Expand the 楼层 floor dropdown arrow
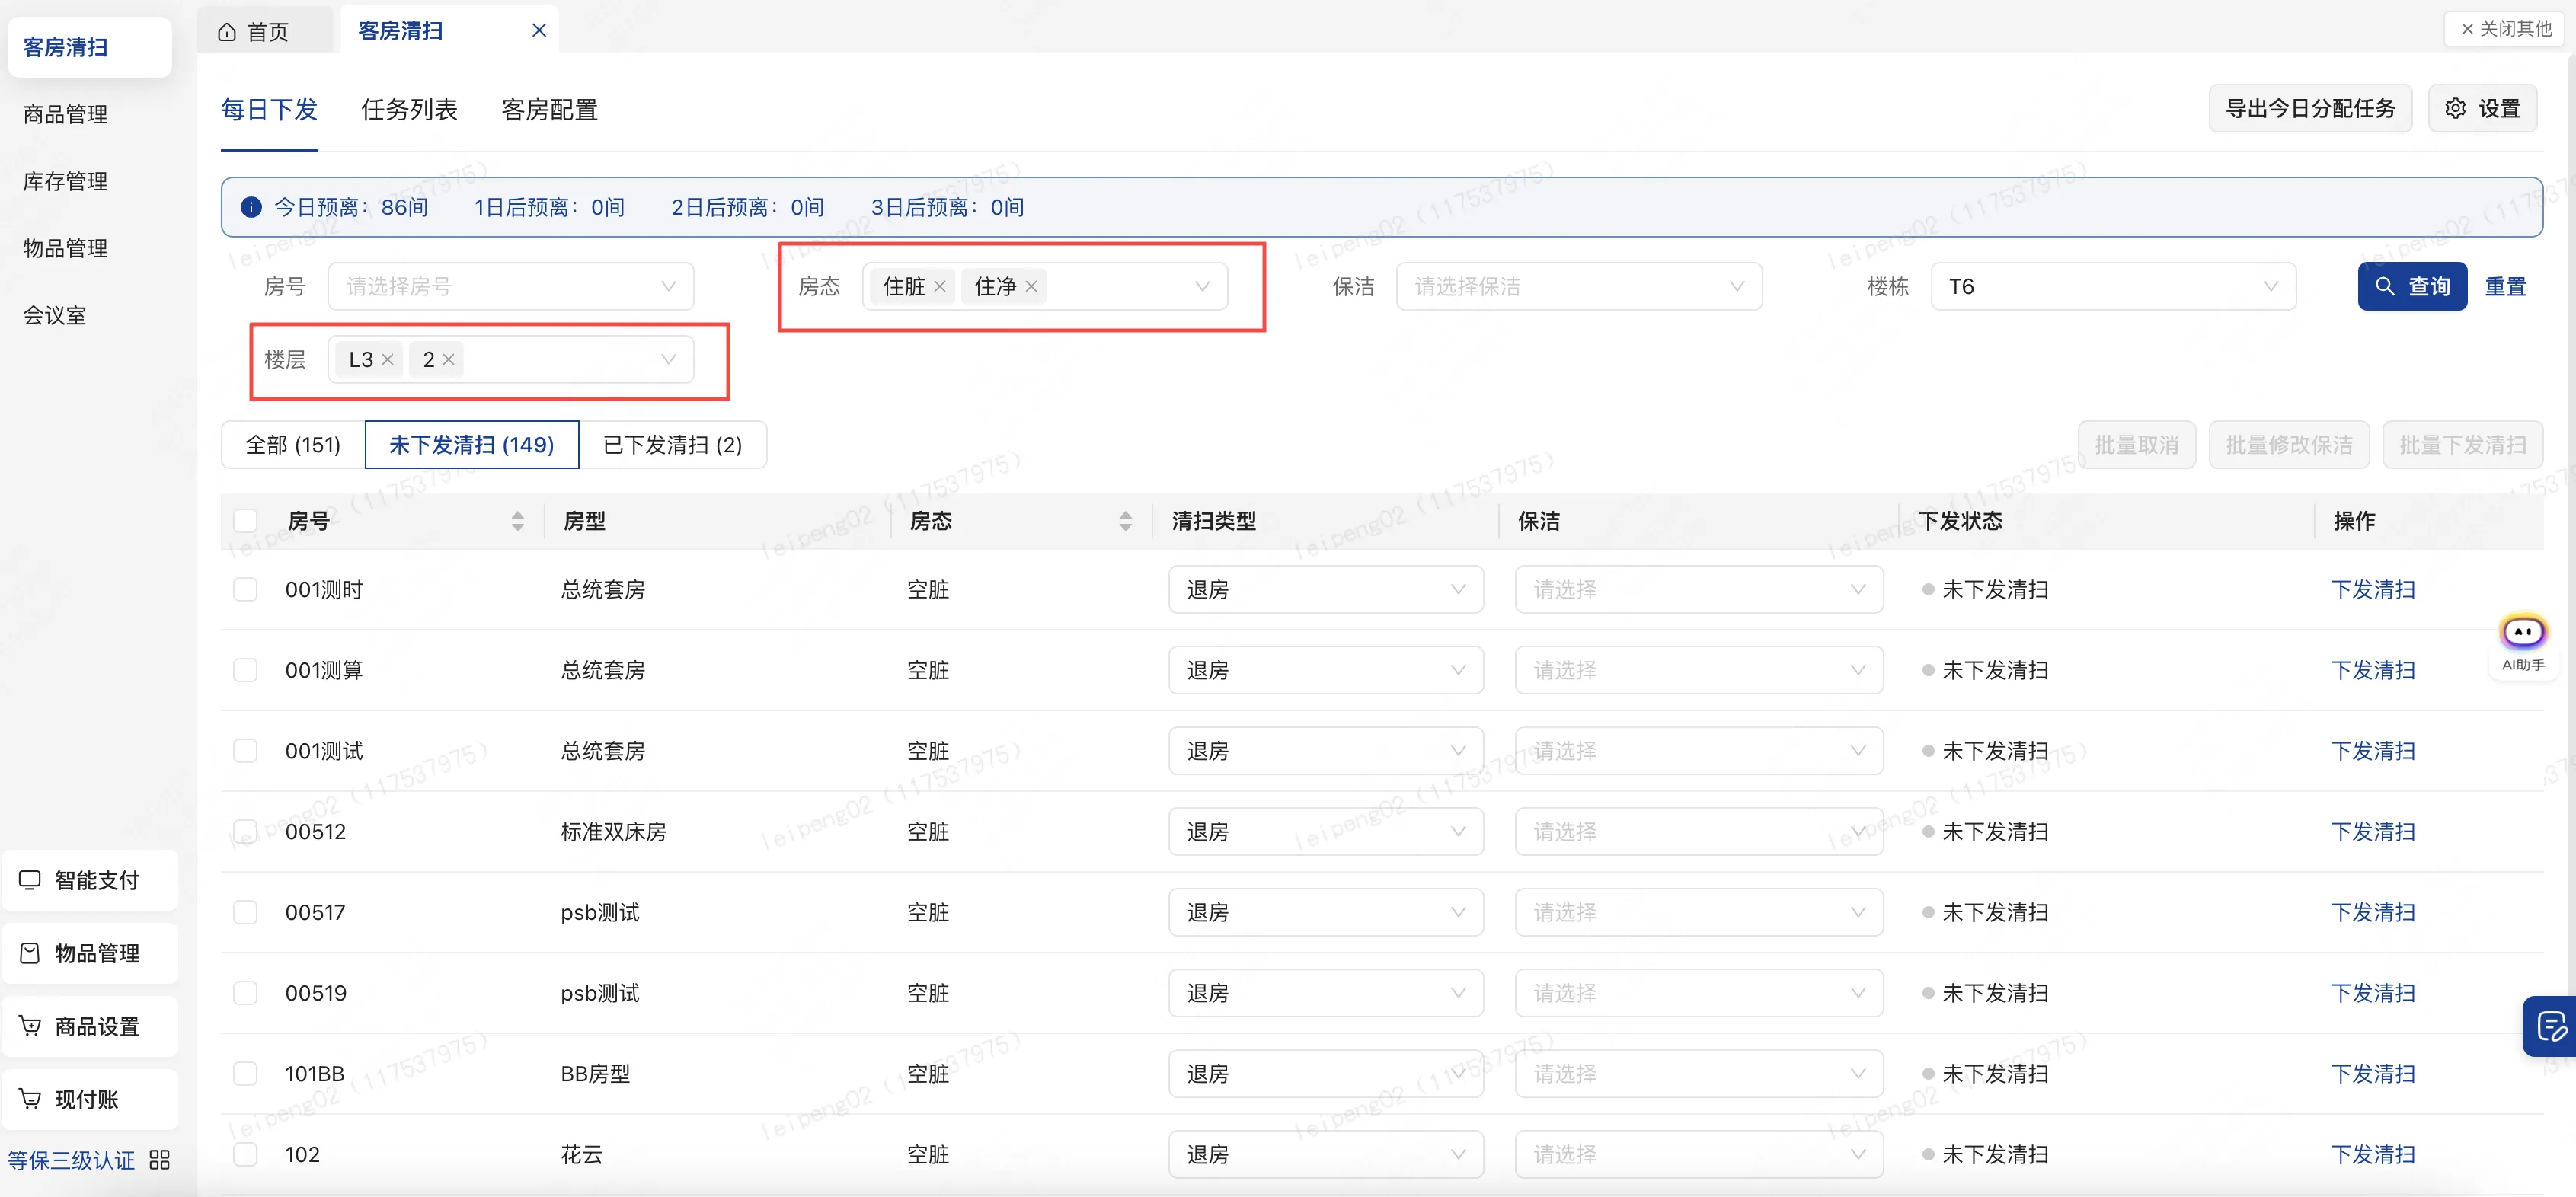This screenshot has height=1197, width=2576. click(x=668, y=360)
